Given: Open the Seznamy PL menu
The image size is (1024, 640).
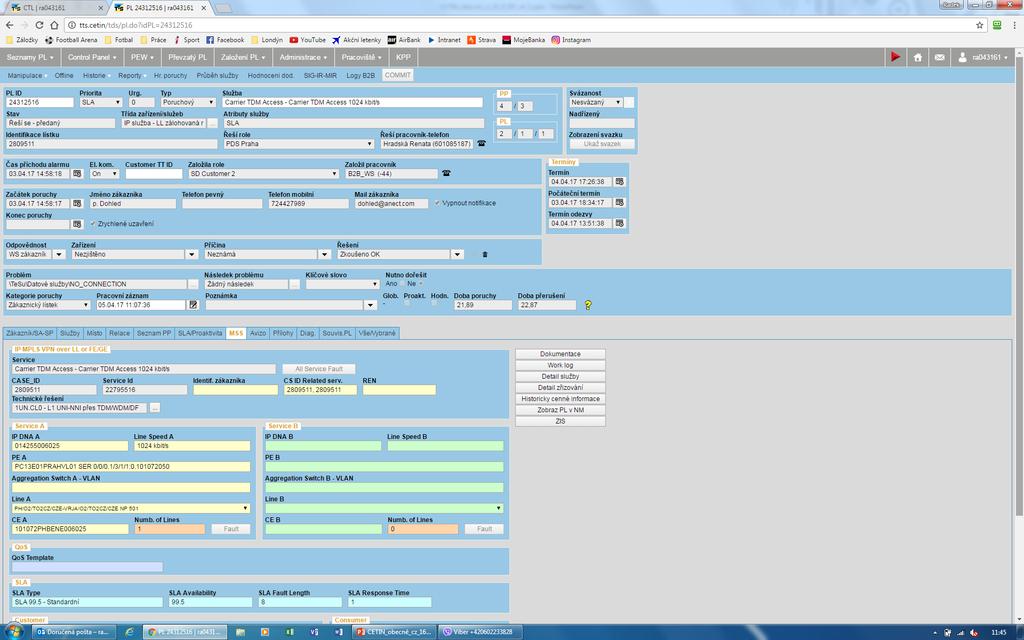Looking at the screenshot, I should pos(29,57).
